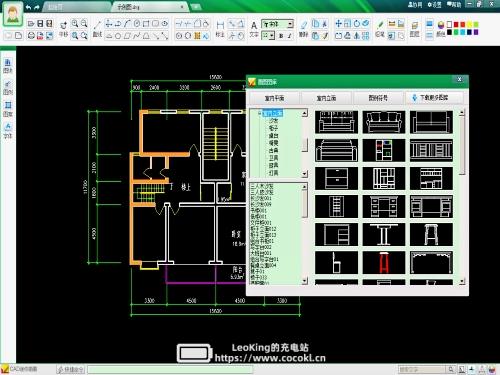Click the undo arrow in title bar
500x375 pixels.
pyautogui.click(x=29, y=7)
